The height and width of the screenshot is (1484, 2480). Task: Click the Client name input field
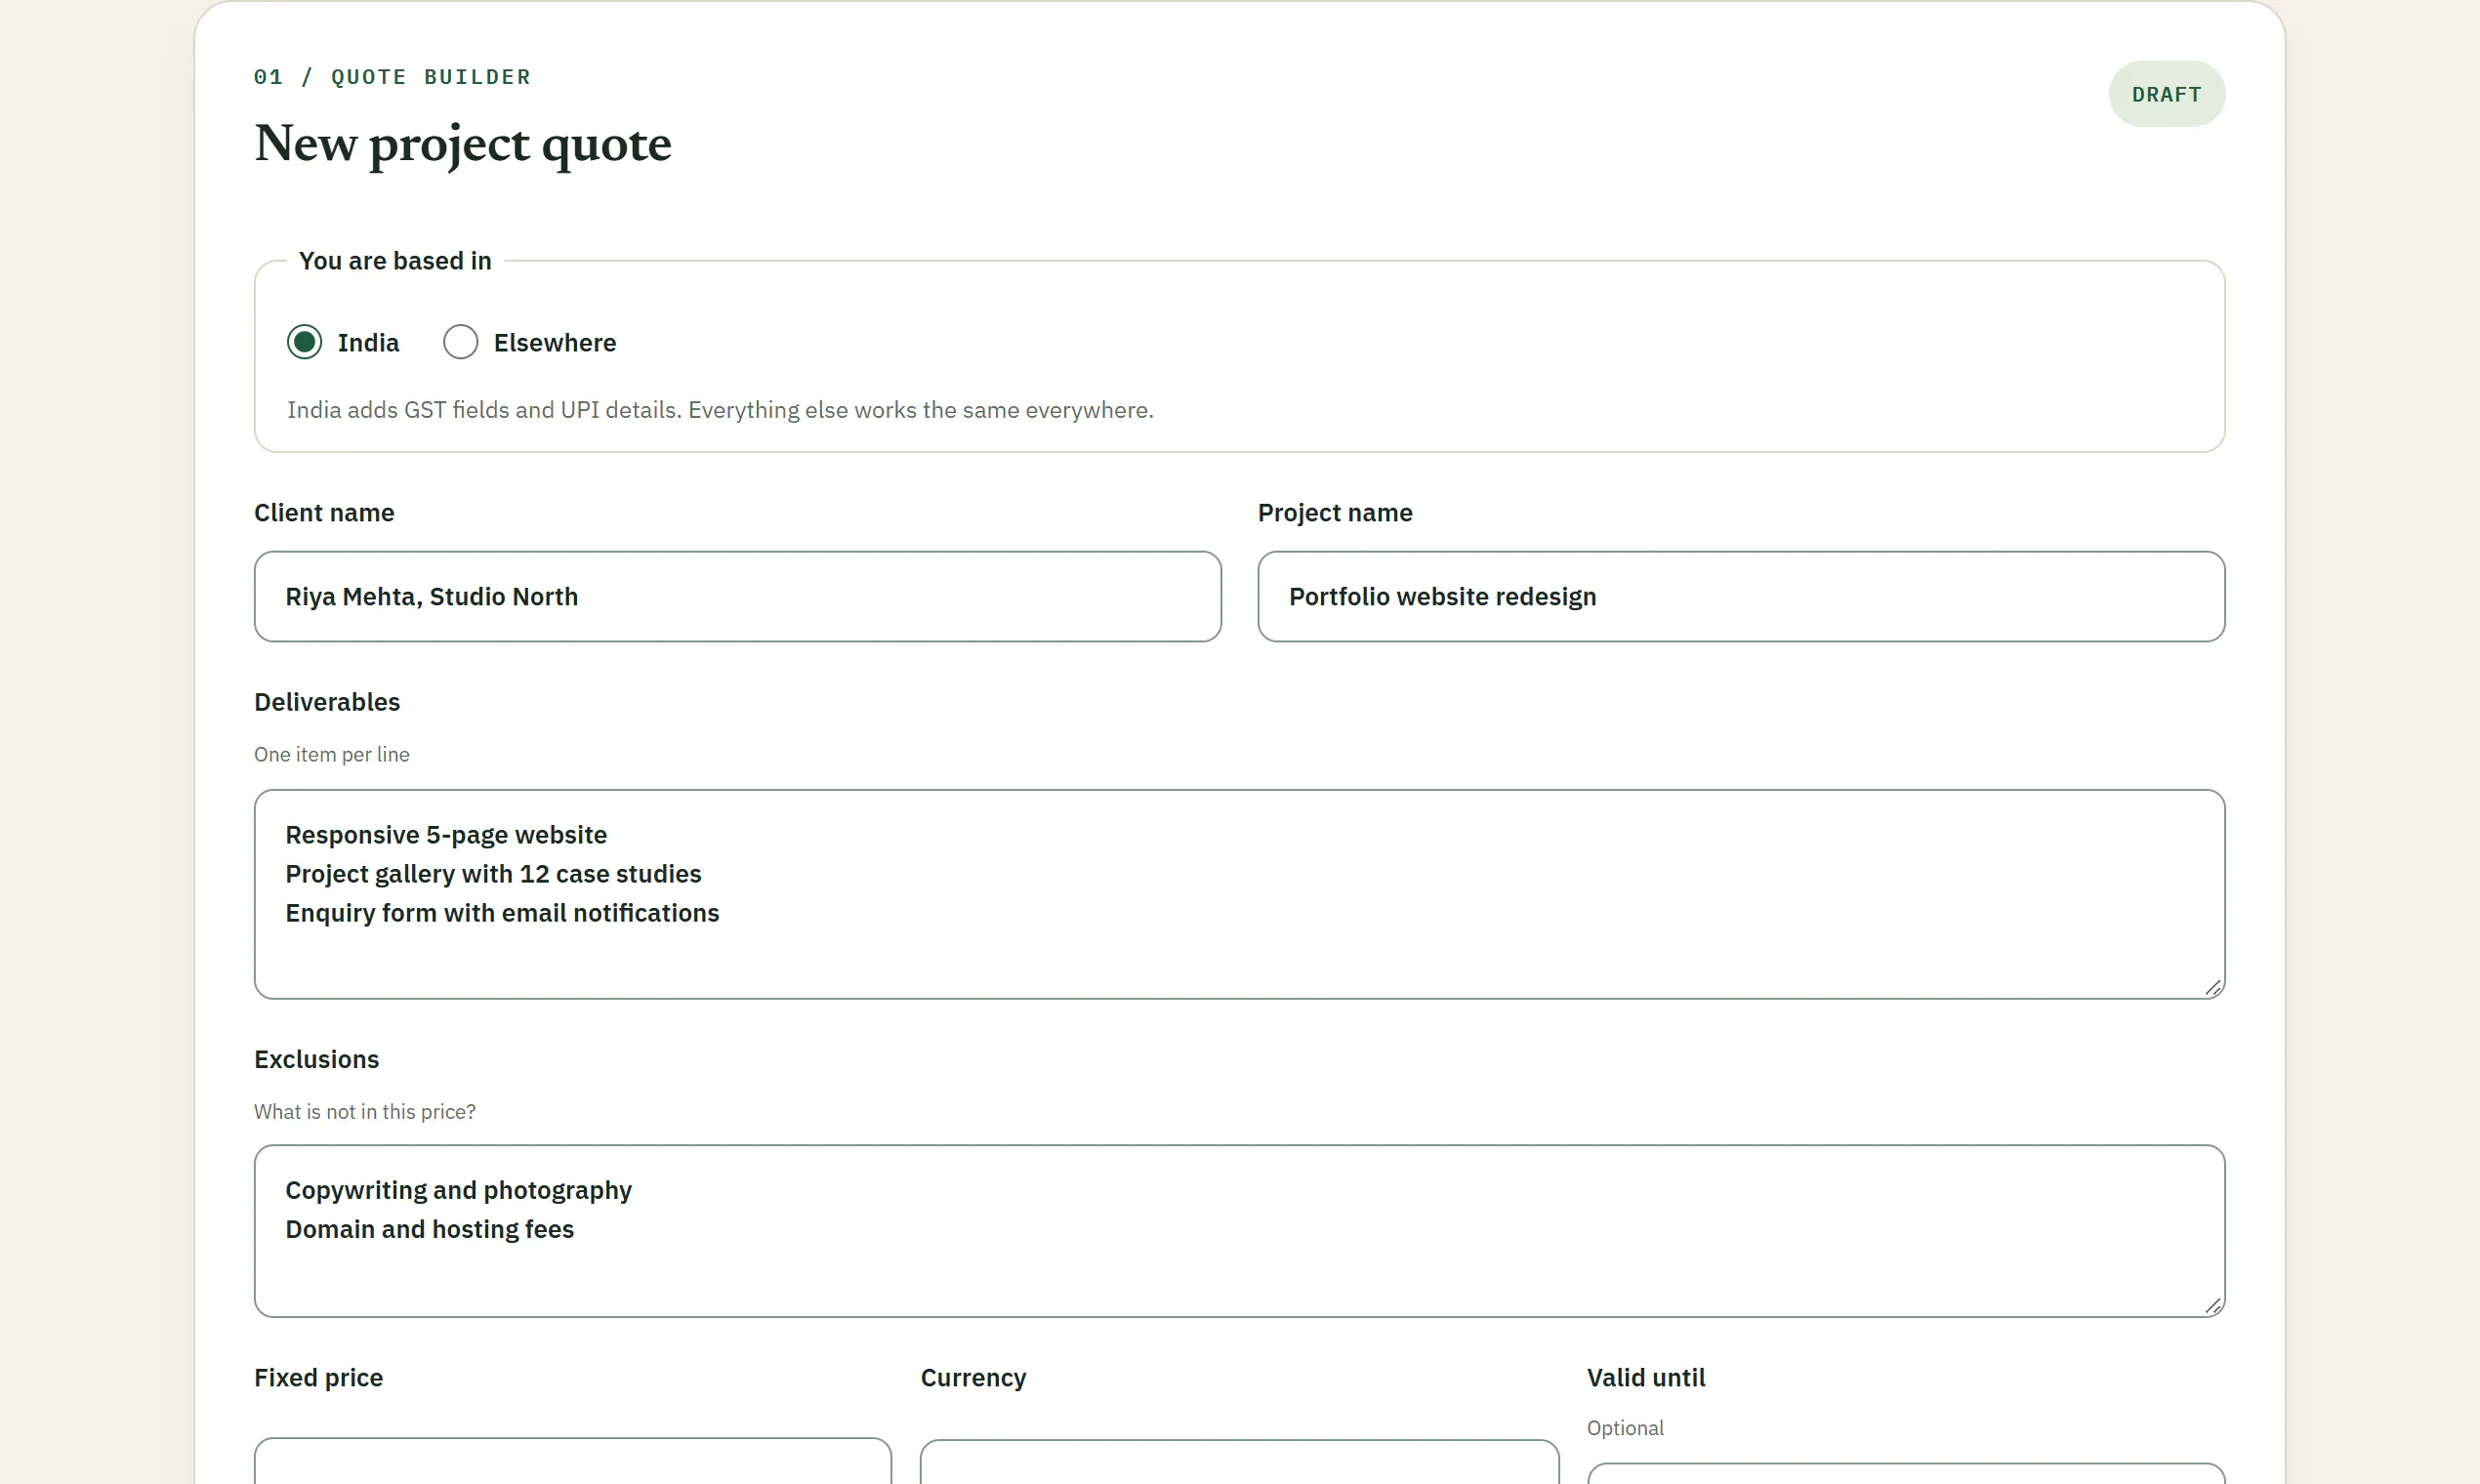tap(737, 596)
